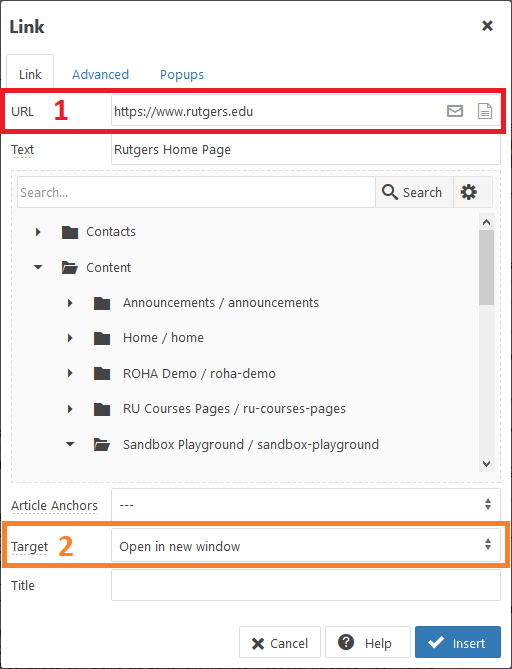Expand the Contacts tree node
The height and width of the screenshot is (669, 512).
[x=38, y=232]
